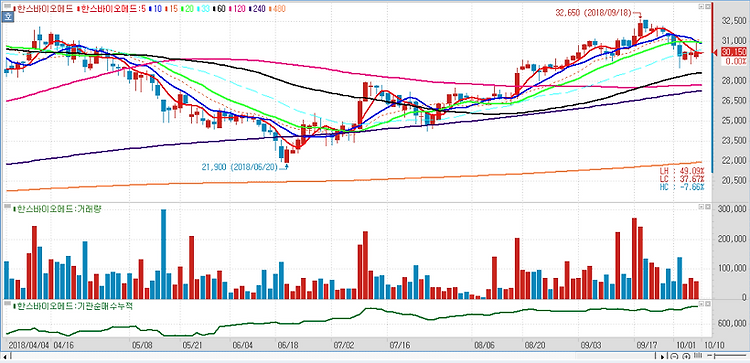Click the blue 호 badge icon
This screenshot has height=363, width=750.
point(8,17)
